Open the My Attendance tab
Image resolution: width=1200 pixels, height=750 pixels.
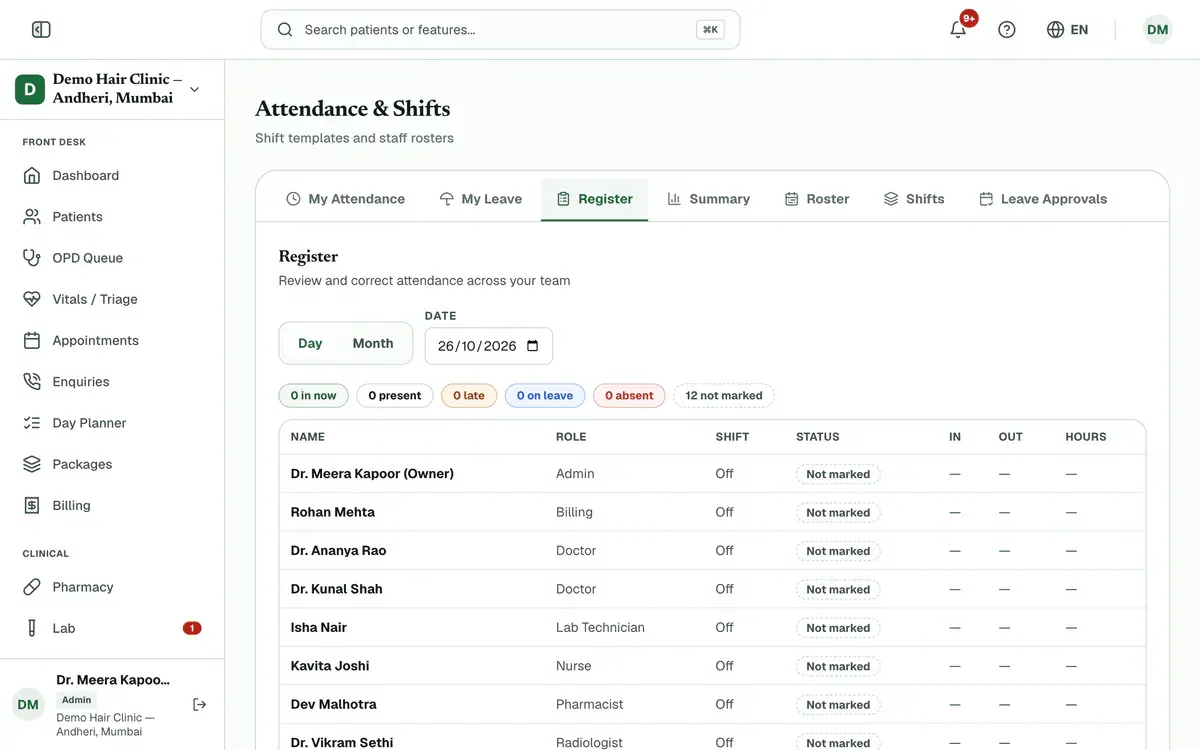(x=345, y=199)
